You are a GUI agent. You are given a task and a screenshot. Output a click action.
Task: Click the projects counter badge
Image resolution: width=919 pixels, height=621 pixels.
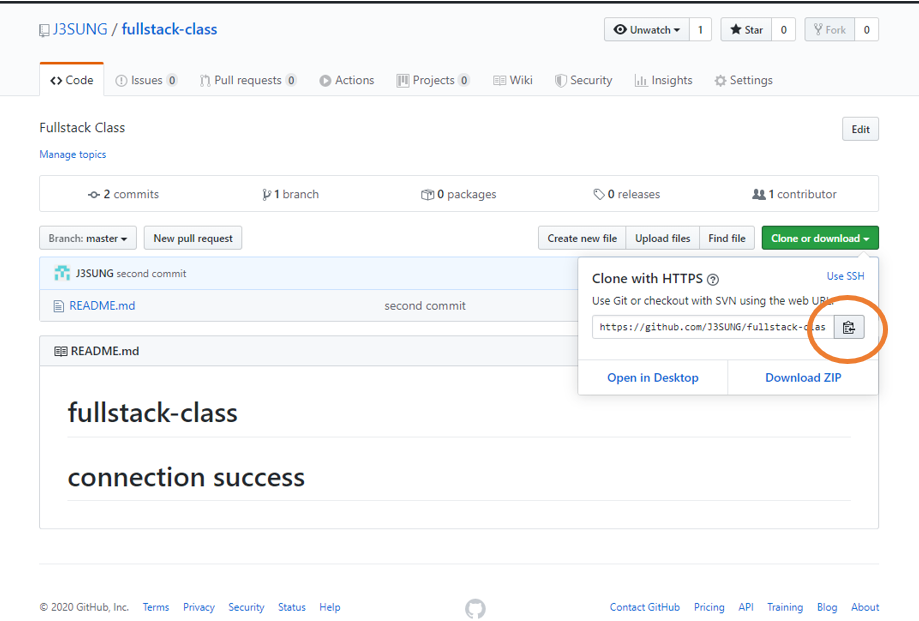pyautogui.click(x=464, y=80)
